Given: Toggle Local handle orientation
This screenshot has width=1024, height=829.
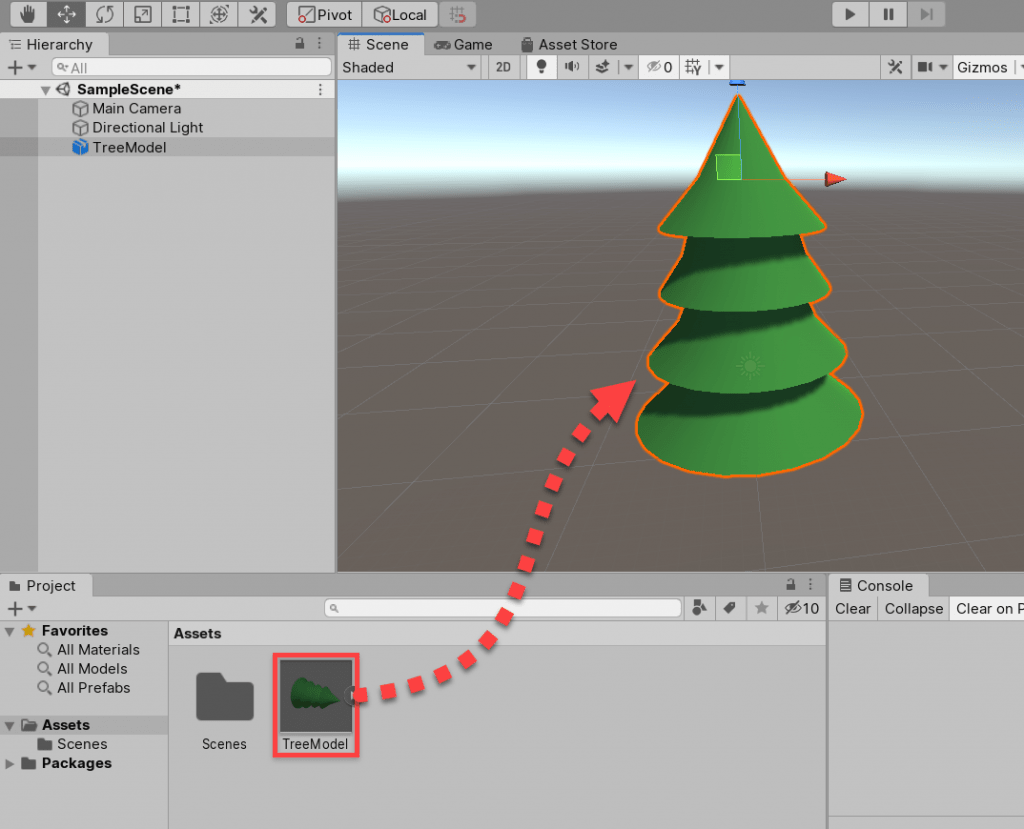Looking at the screenshot, I should point(399,14).
